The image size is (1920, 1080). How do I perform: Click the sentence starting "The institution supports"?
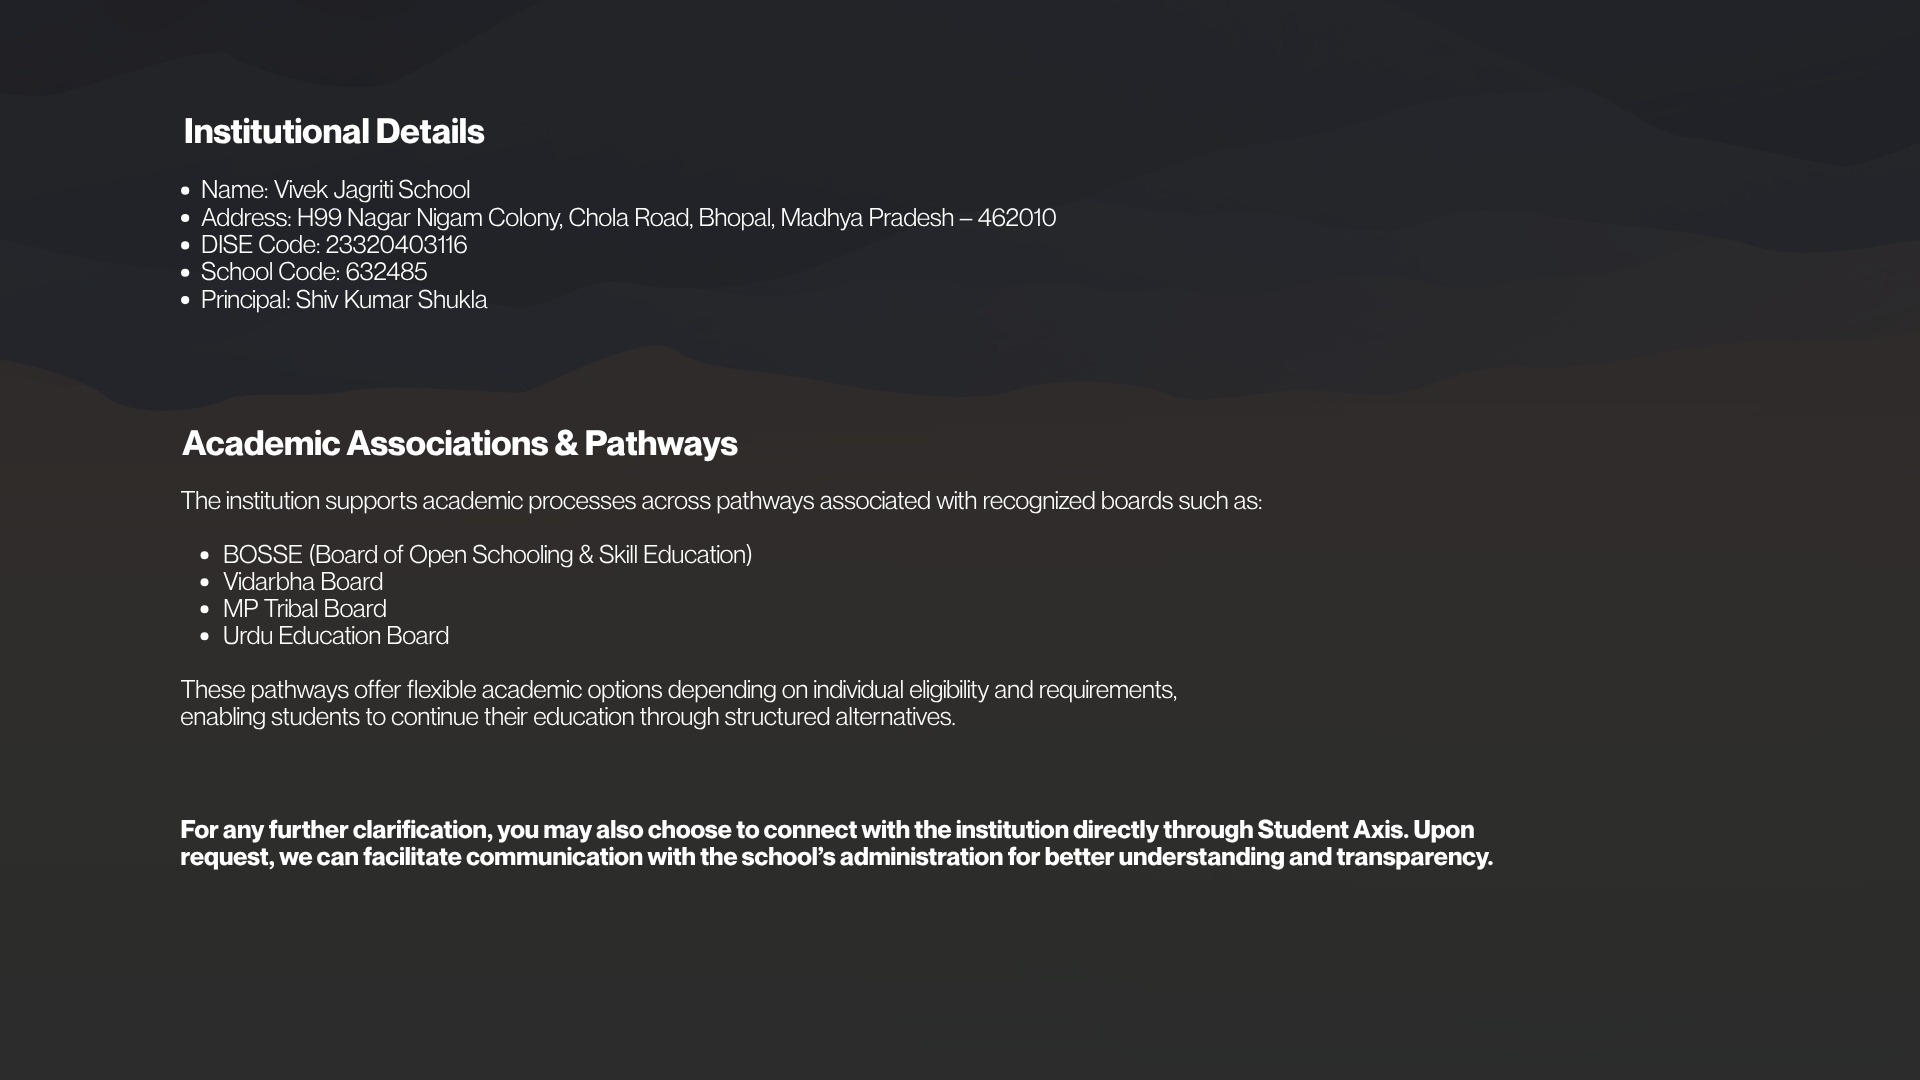coord(720,501)
